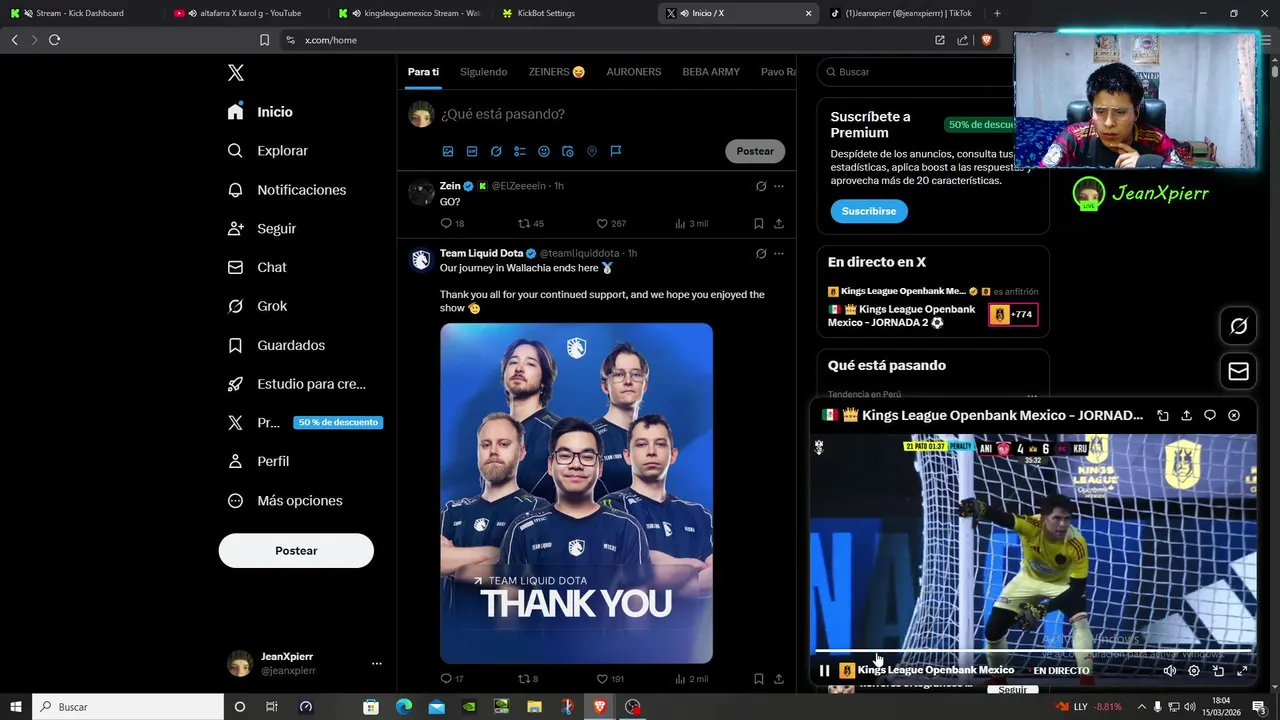The width and height of the screenshot is (1280, 720).
Task: Share Zein's GO? post
Action: pos(779,223)
